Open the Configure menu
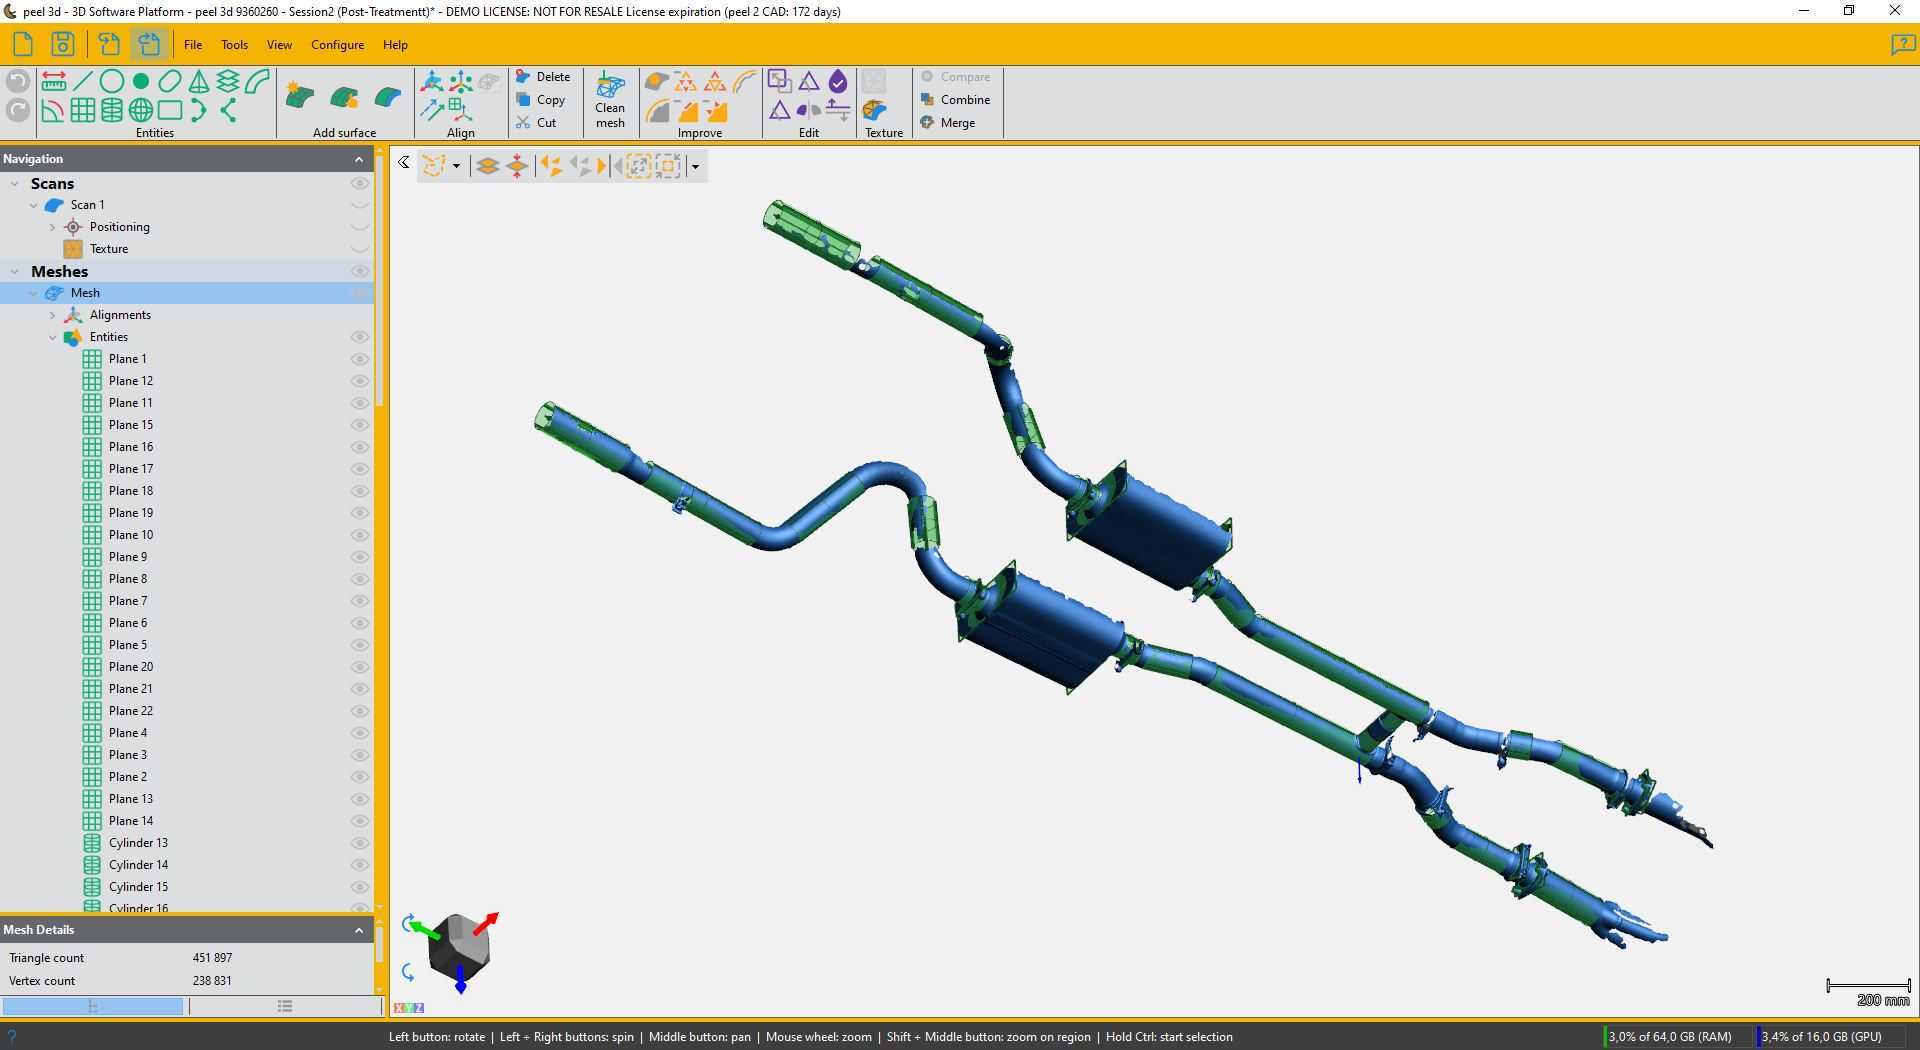 [337, 45]
